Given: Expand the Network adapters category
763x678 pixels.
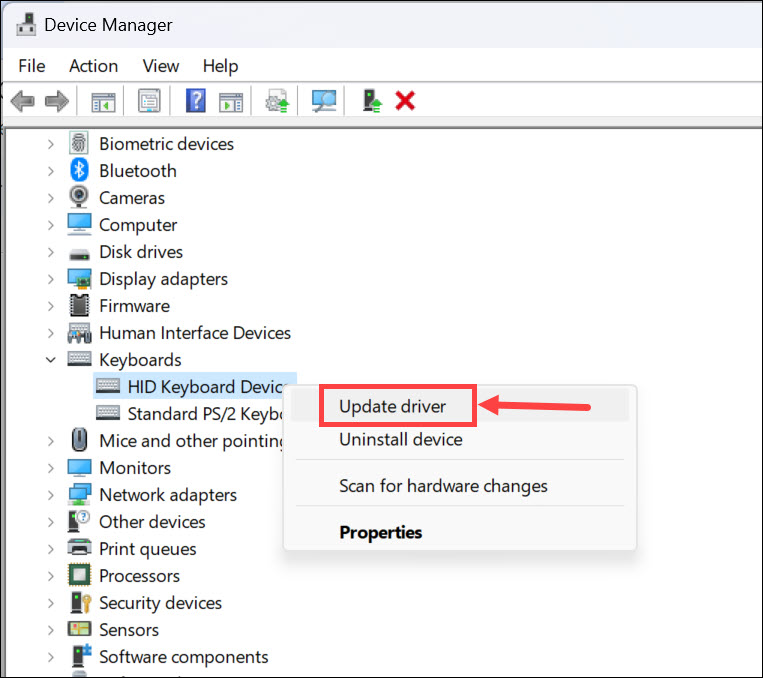Looking at the screenshot, I should point(50,495).
